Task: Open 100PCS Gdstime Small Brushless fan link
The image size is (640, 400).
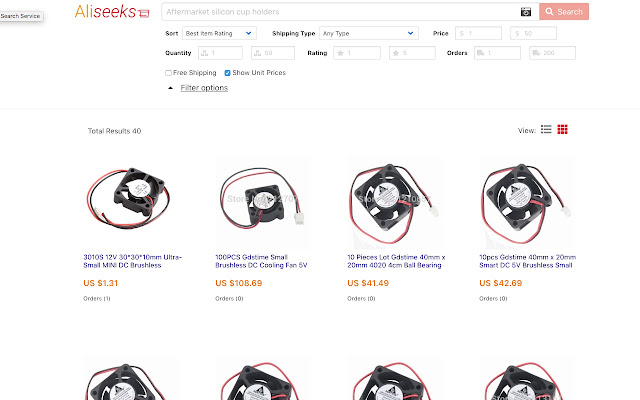Action: tap(264, 260)
